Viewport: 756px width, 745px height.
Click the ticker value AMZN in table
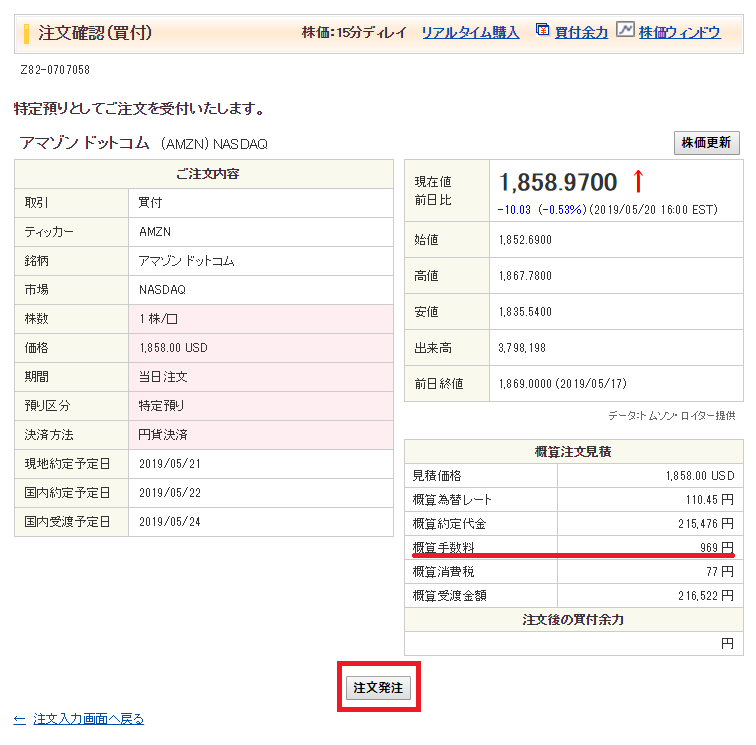[x=155, y=232]
